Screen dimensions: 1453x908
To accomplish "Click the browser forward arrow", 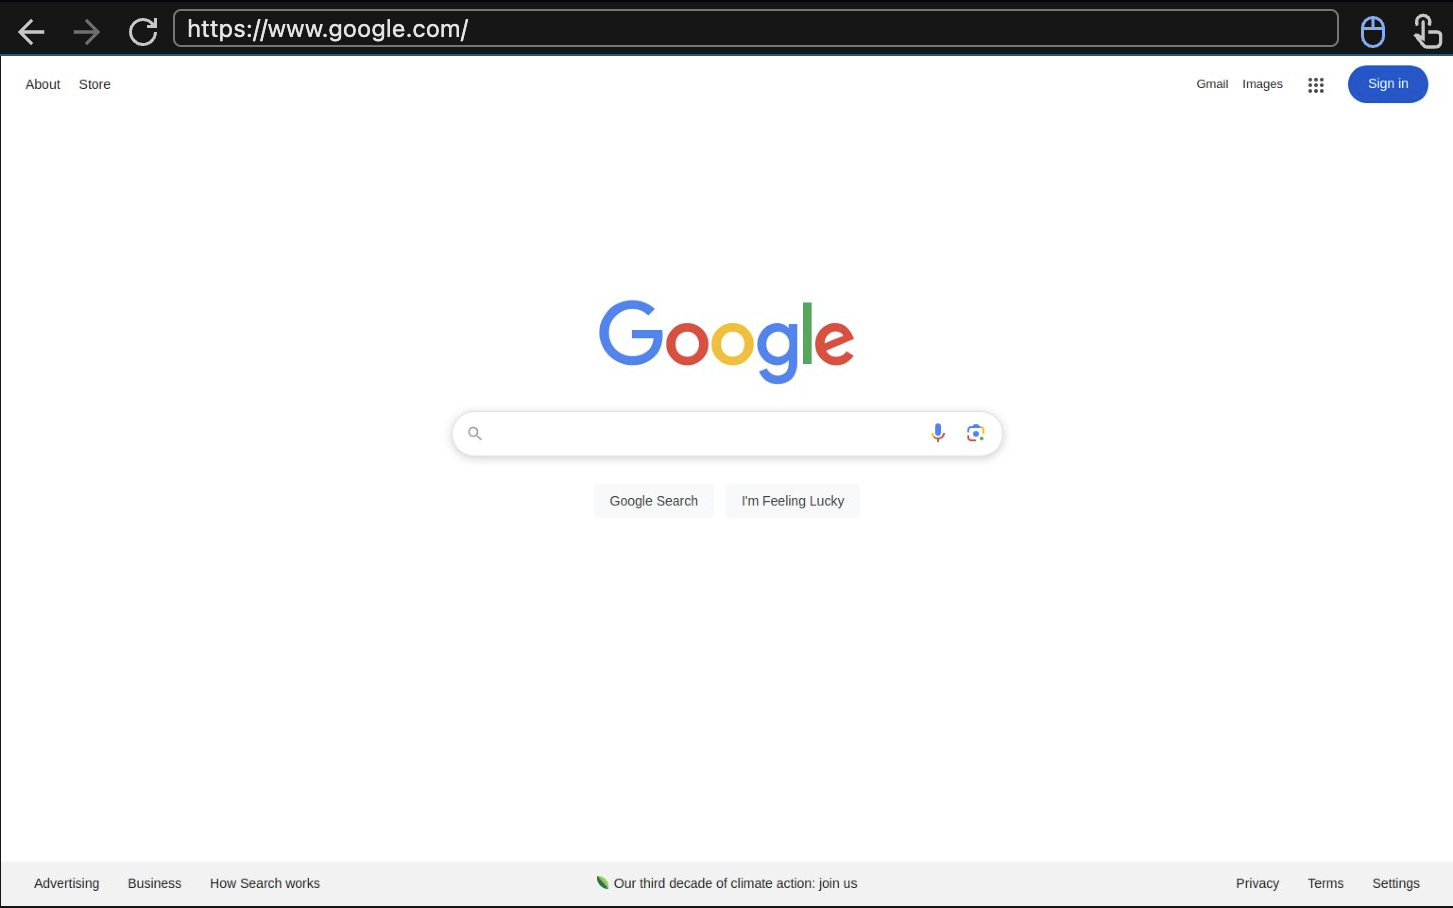I will pos(87,32).
